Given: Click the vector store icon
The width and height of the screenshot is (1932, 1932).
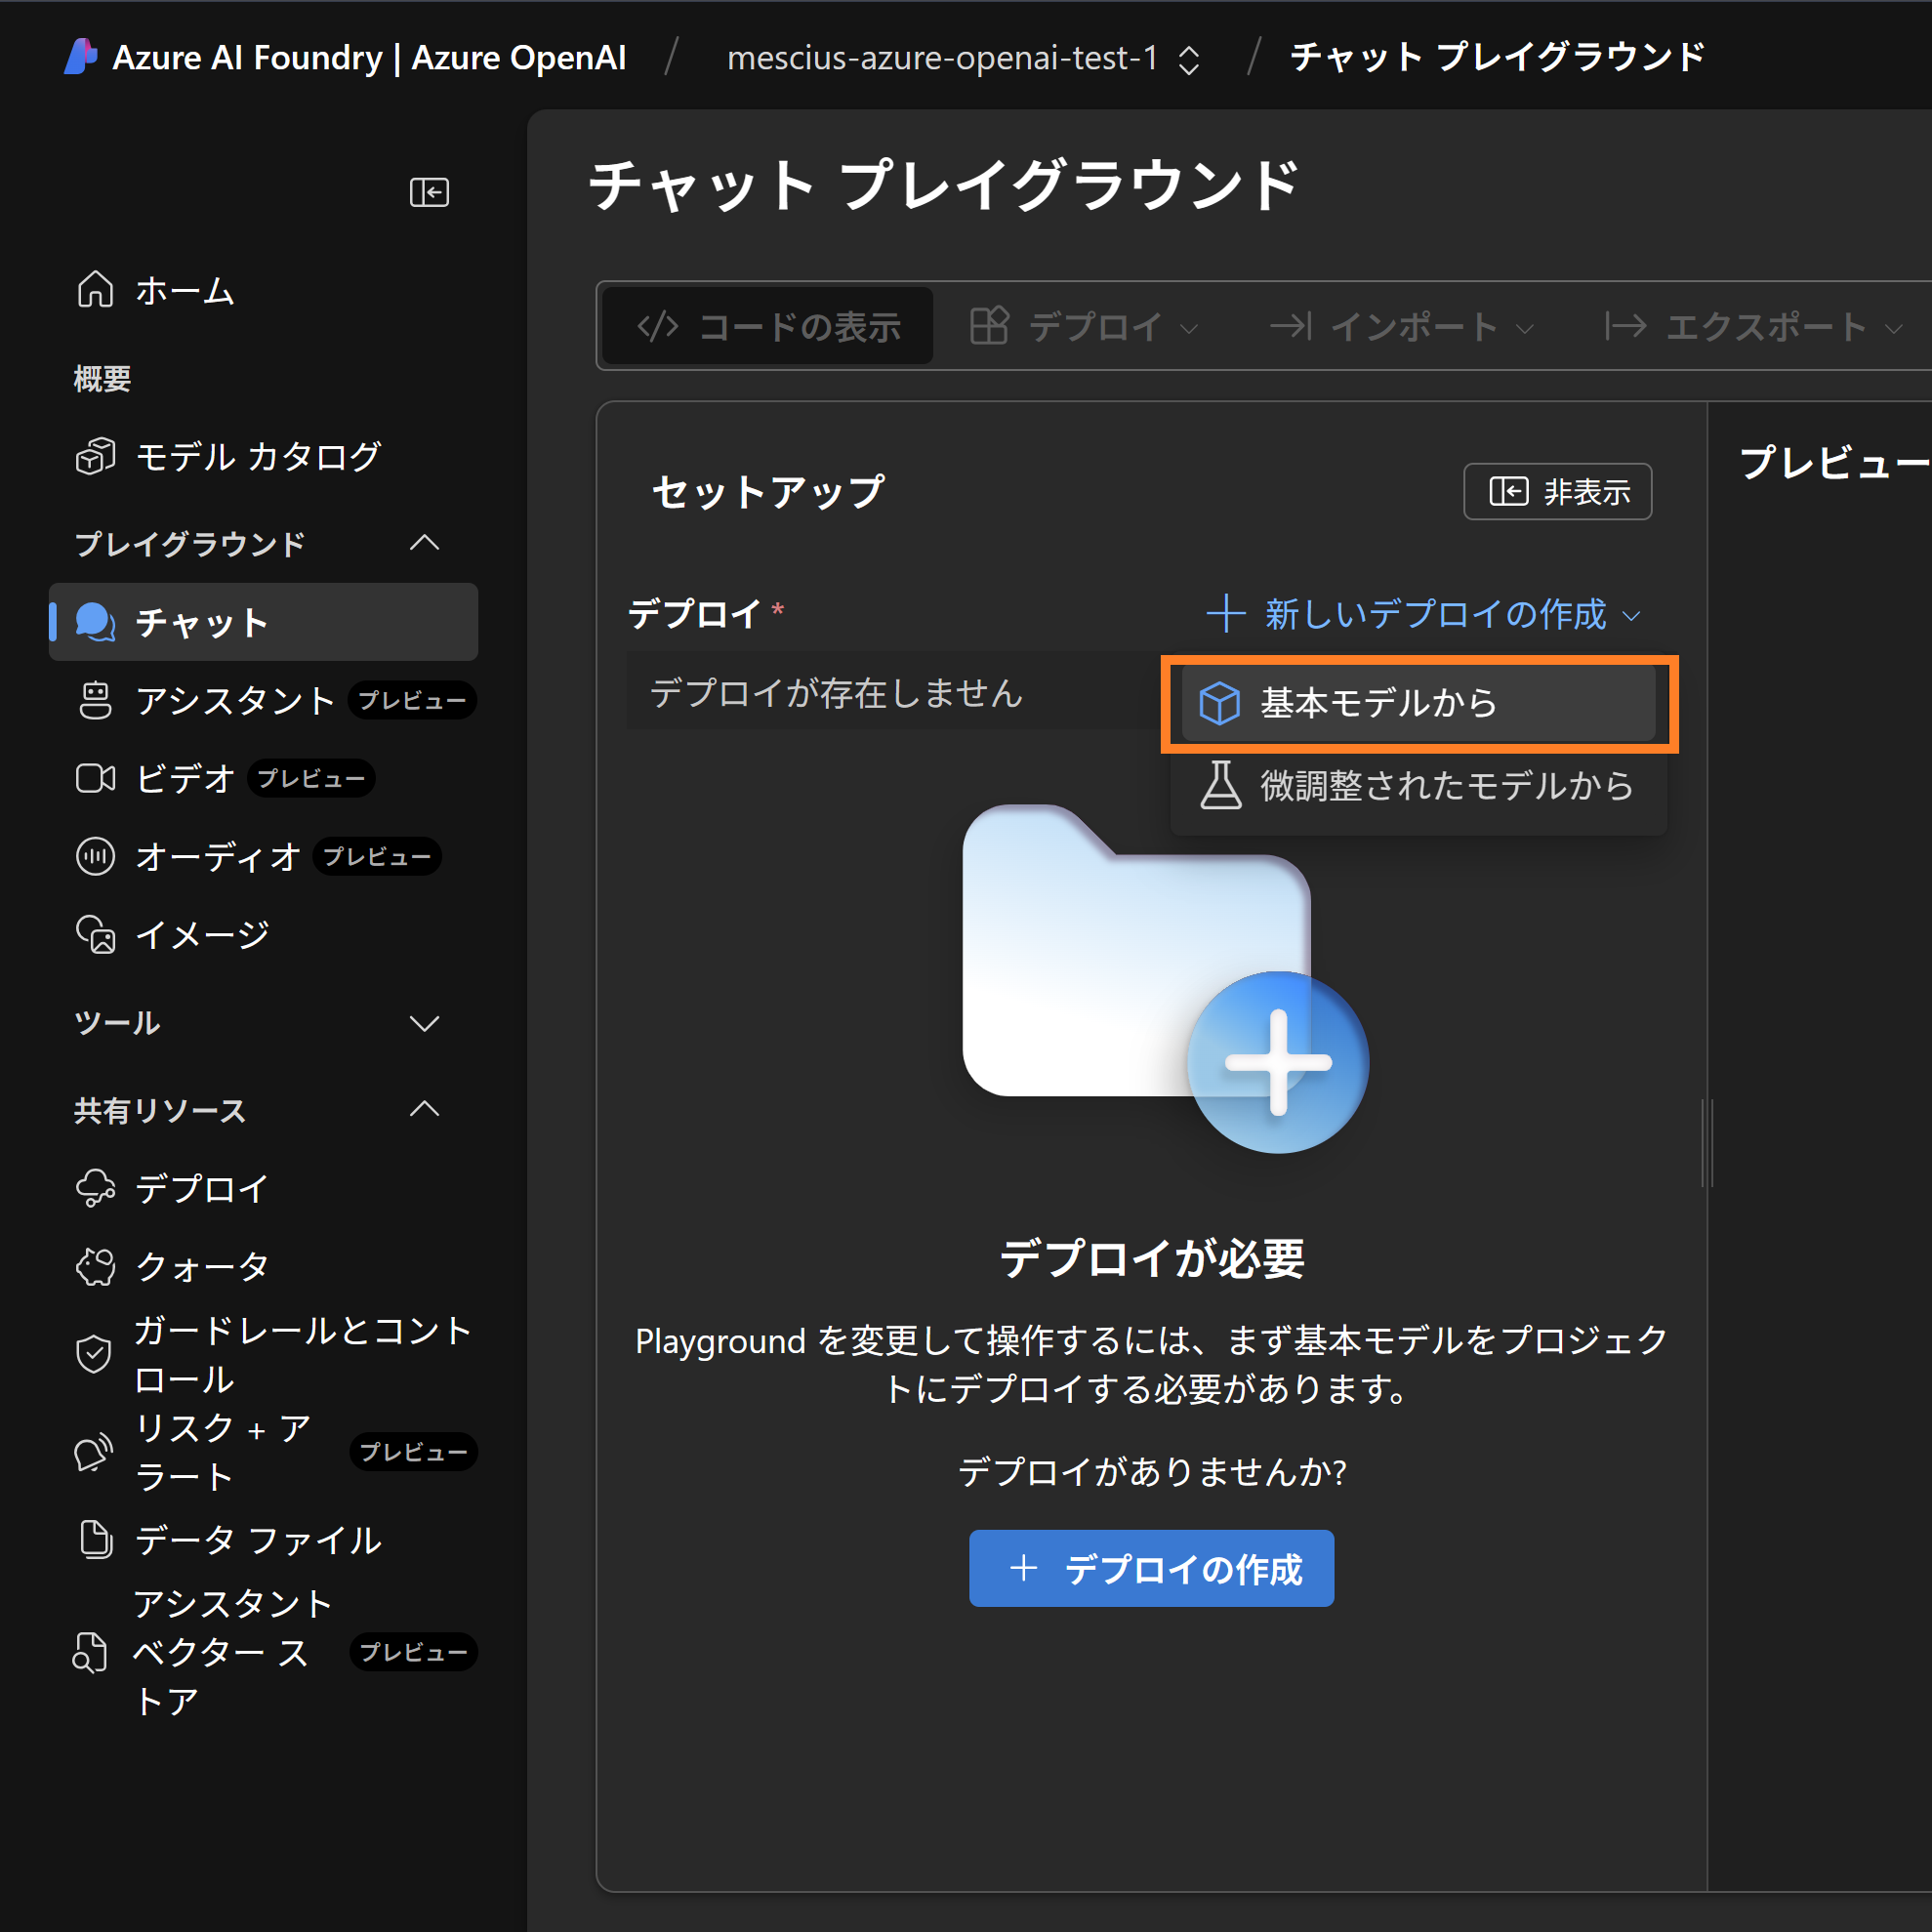Looking at the screenshot, I should click(x=91, y=1652).
